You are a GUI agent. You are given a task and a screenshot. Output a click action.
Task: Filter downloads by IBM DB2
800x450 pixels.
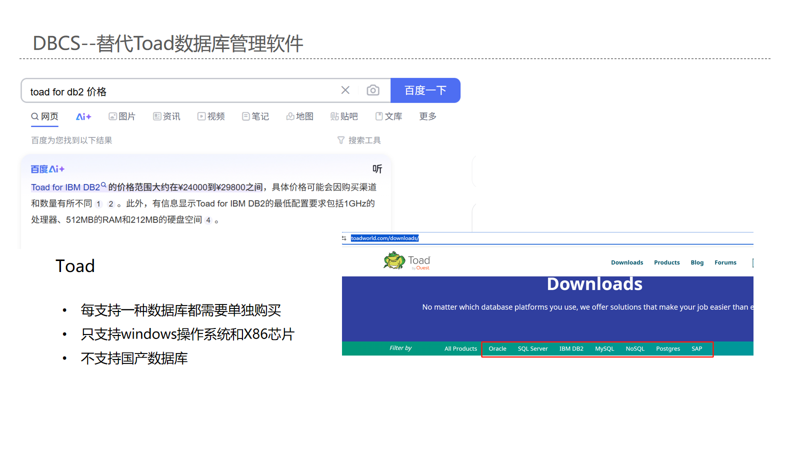[571, 349]
